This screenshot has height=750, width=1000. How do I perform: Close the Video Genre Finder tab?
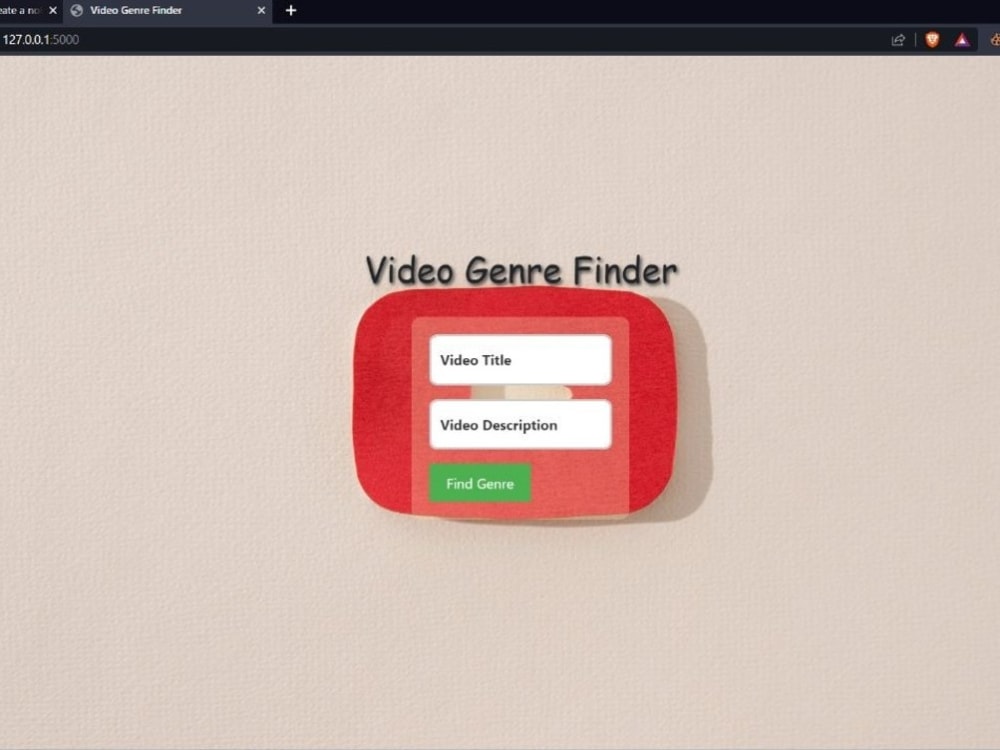(x=261, y=10)
